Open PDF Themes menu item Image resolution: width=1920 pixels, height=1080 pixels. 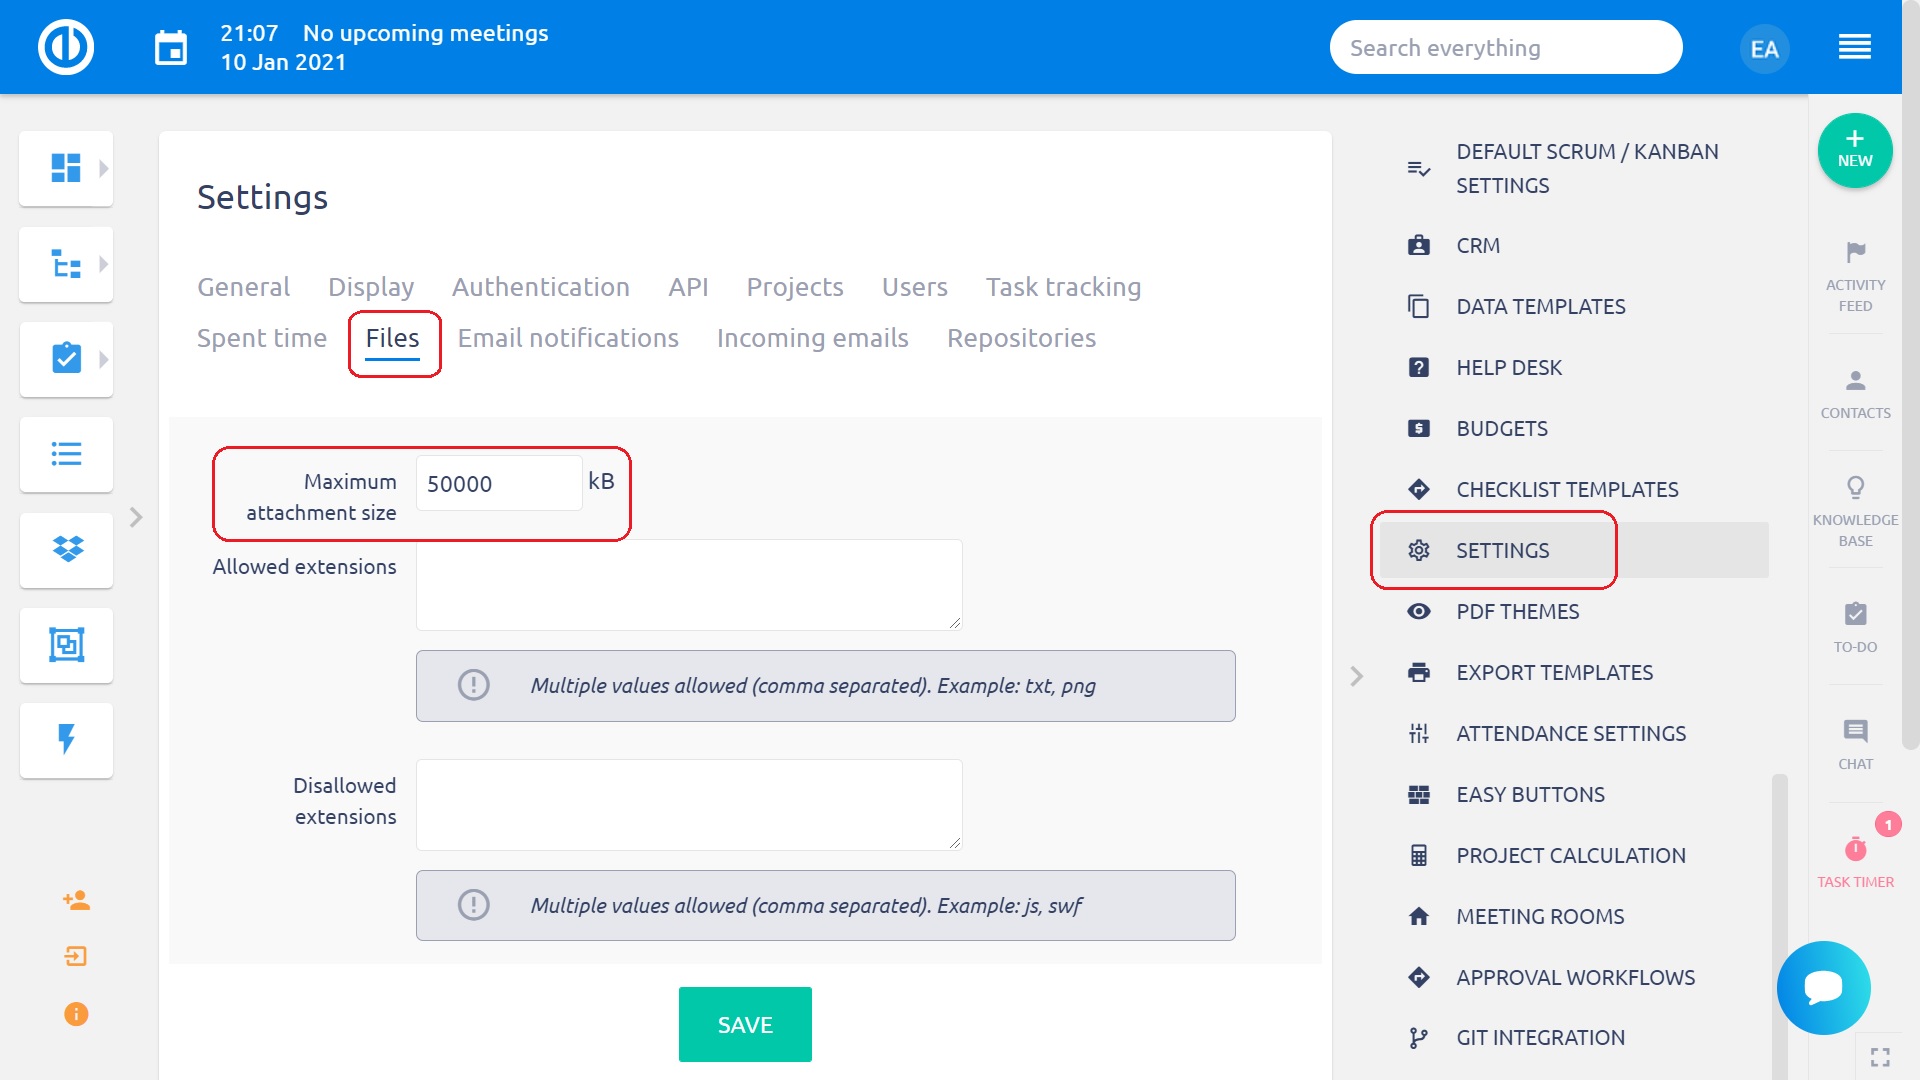pos(1517,611)
